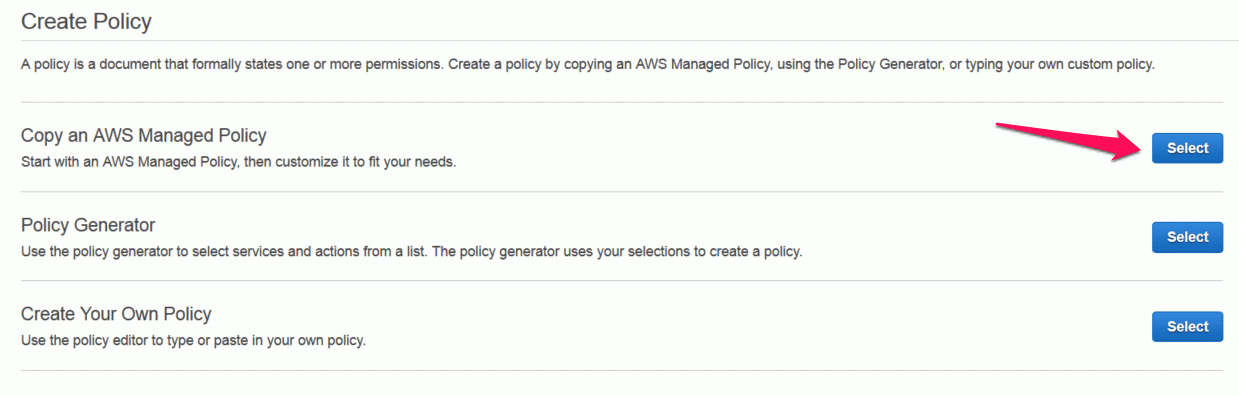Select Copy an AWS Managed Policy option

(1187, 148)
